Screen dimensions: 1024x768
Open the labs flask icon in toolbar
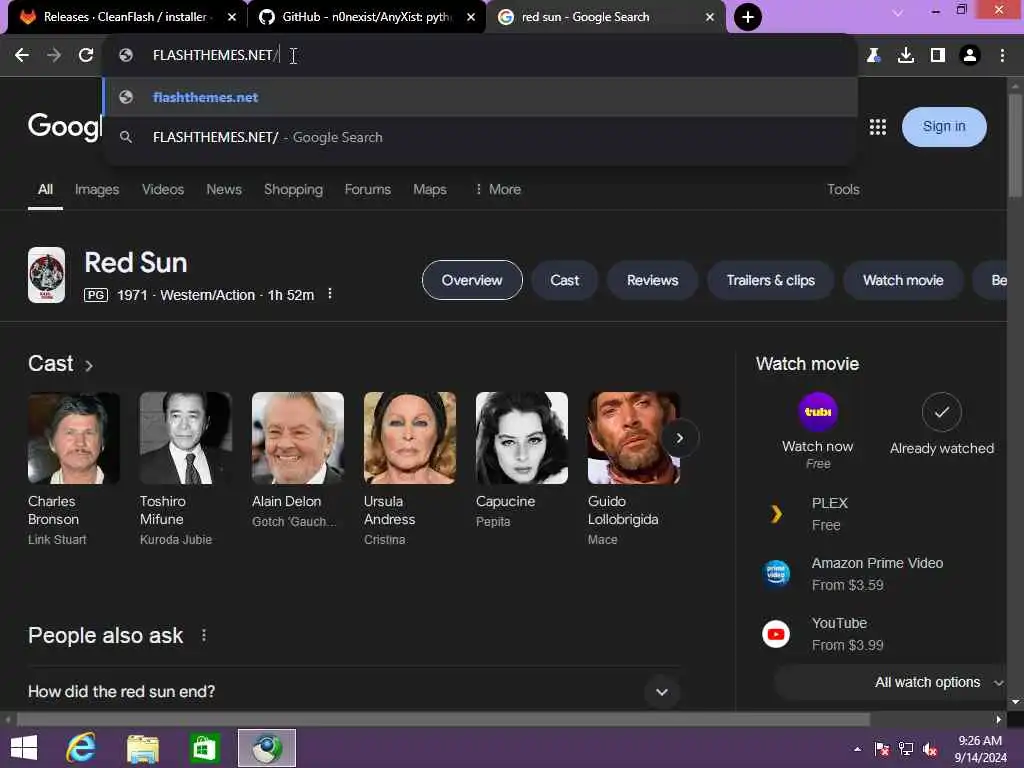click(873, 56)
